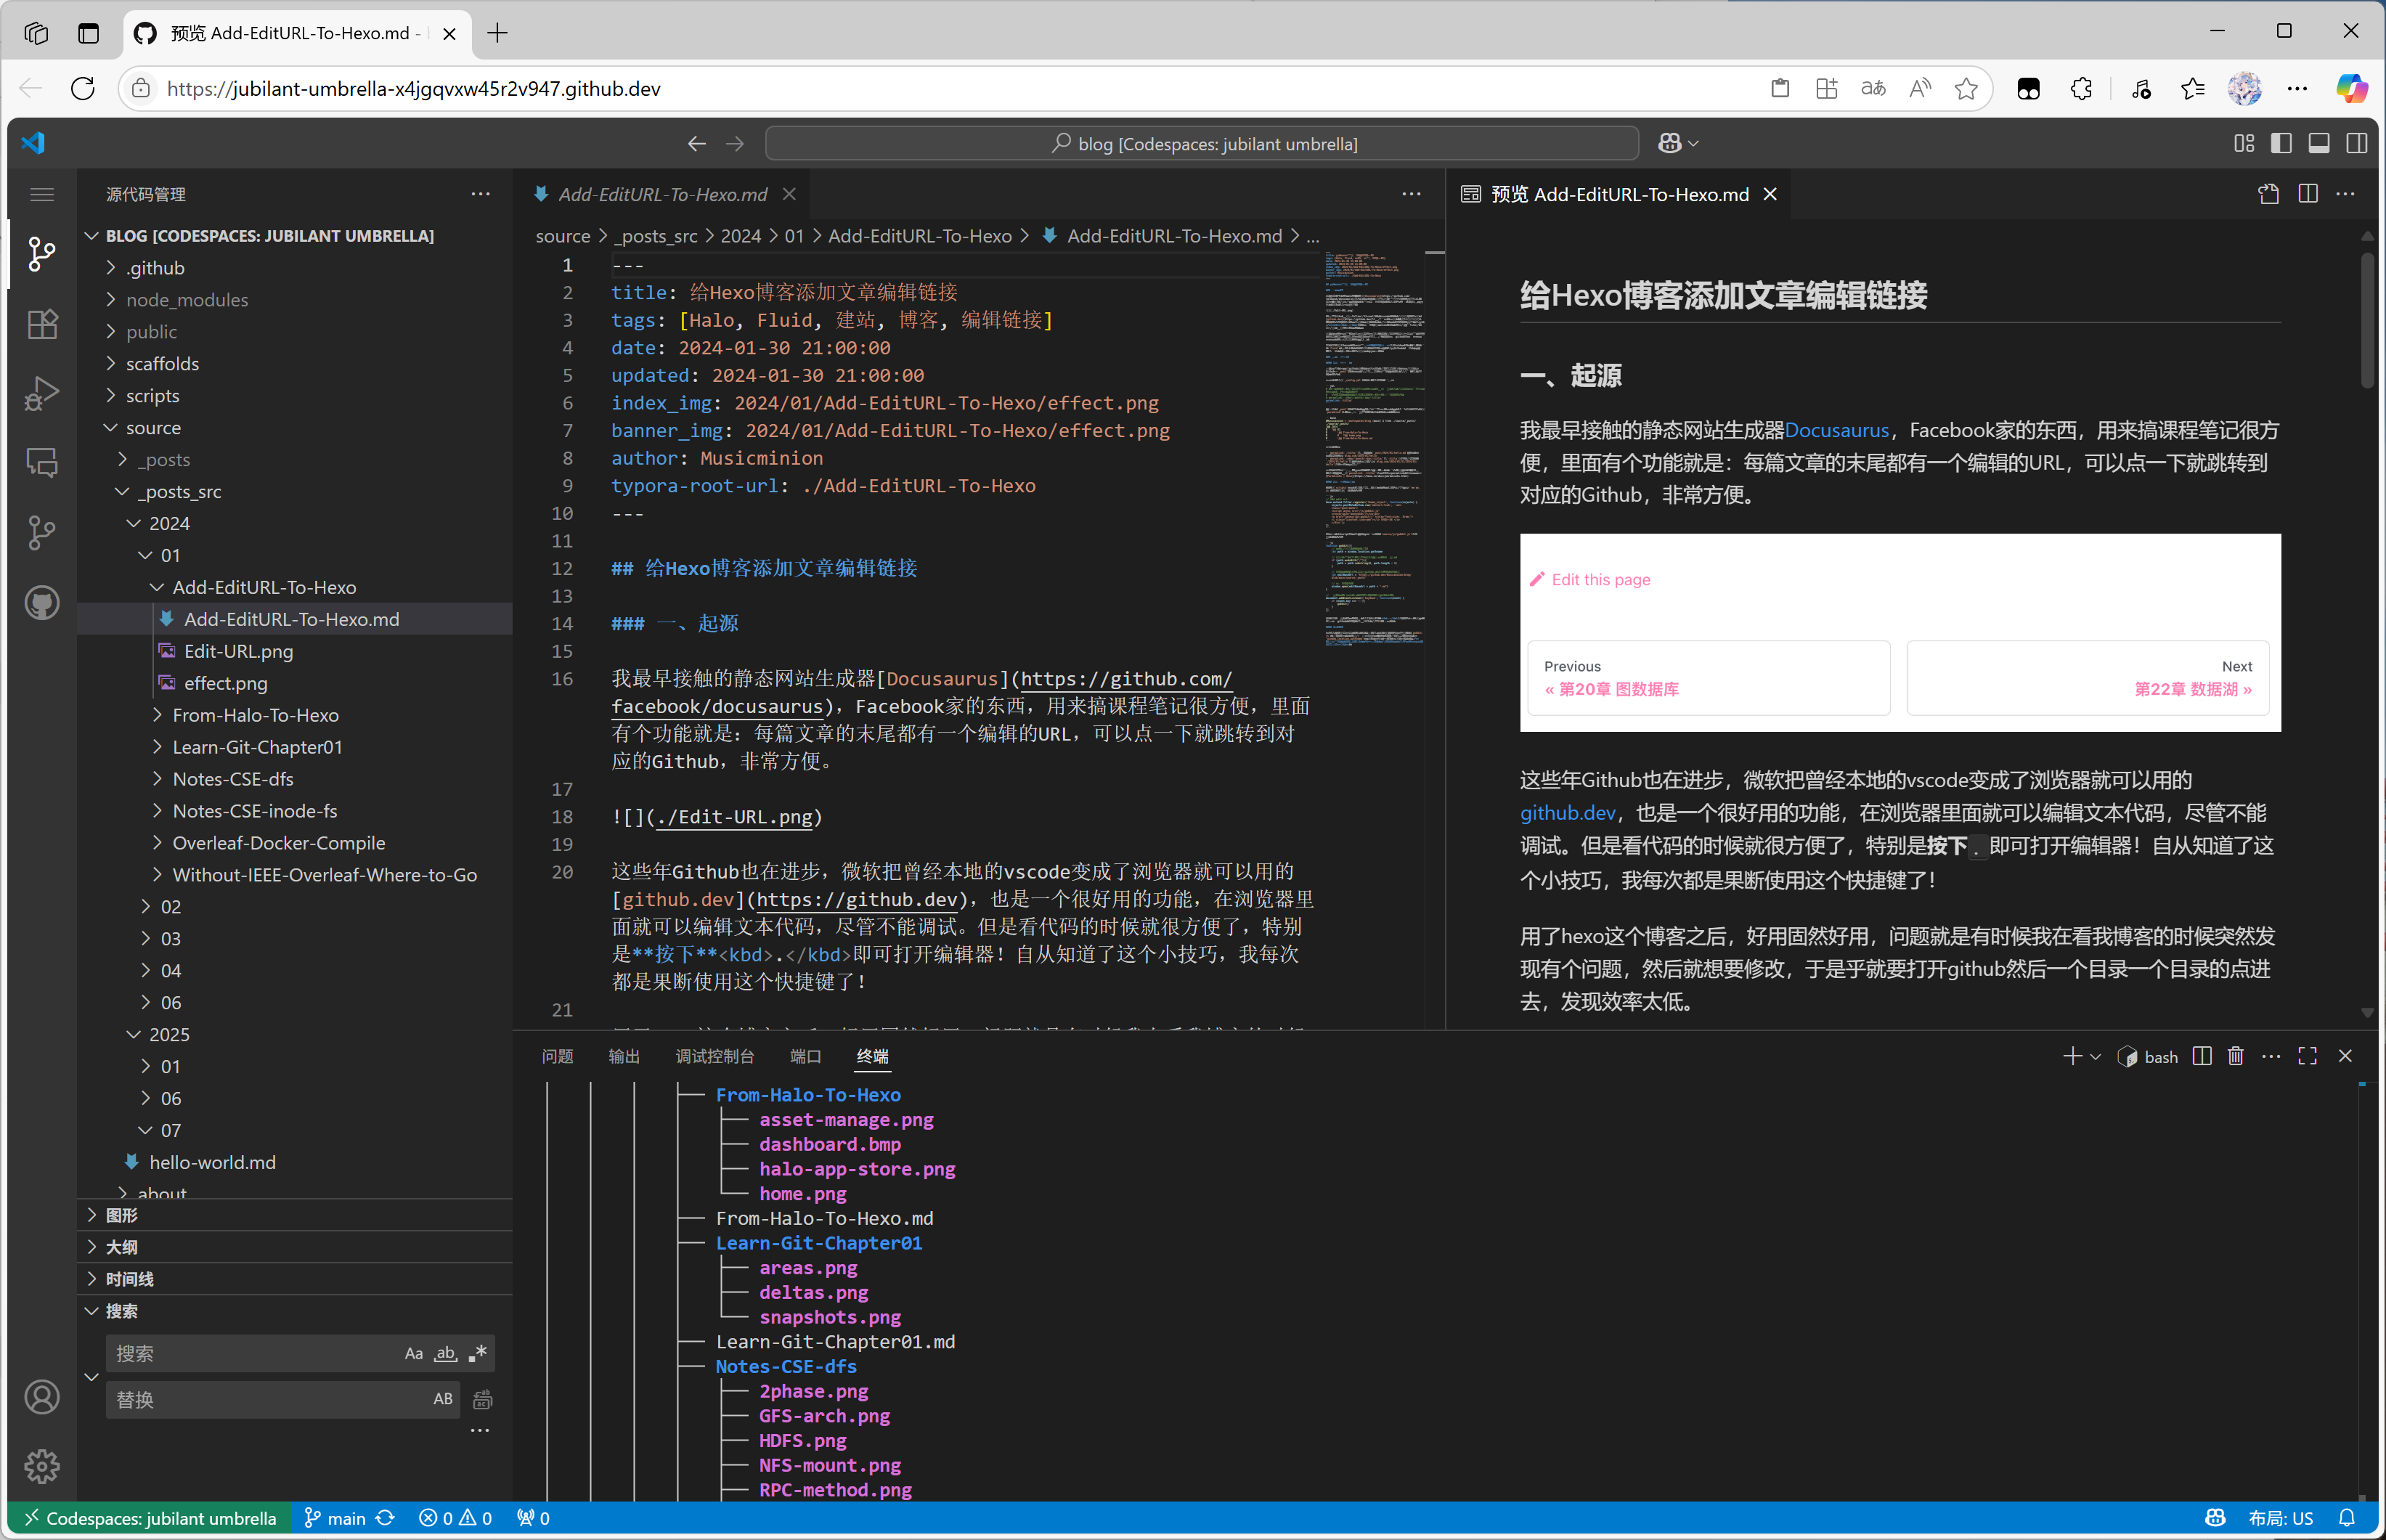Expand the 时间线 timeline section
This screenshot has width=2386, height=1540.
(295, 1279)
